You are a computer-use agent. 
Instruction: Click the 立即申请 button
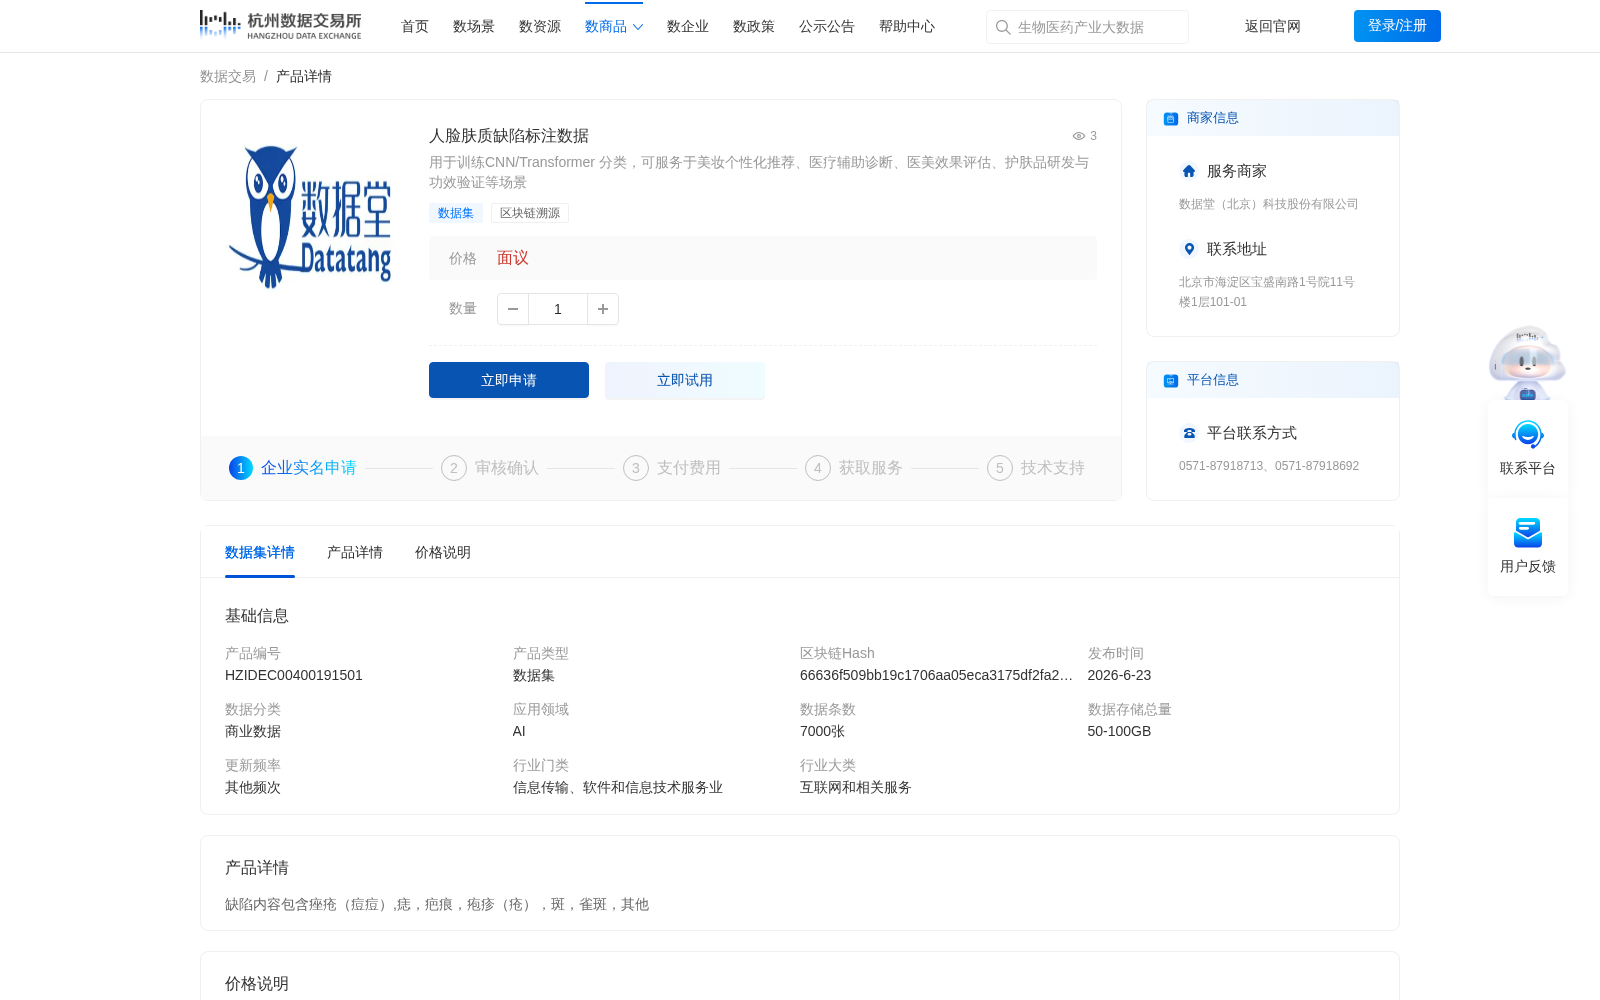(x=509, y=380)
